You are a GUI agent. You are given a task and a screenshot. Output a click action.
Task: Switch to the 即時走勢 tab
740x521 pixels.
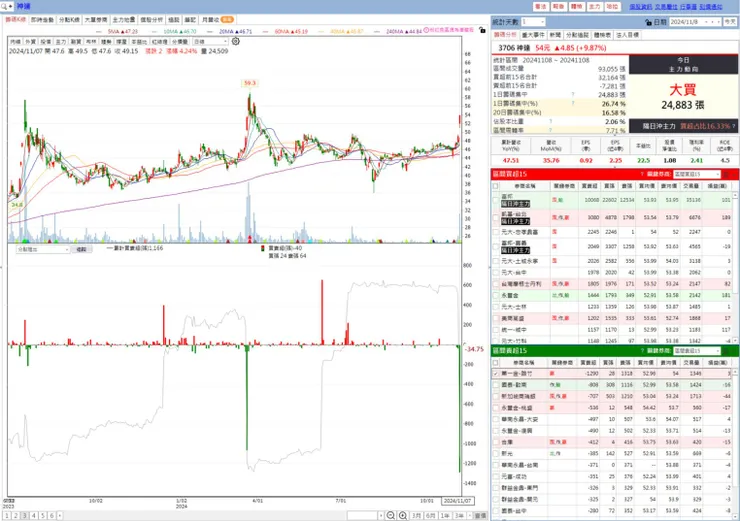tap(42, 20)
